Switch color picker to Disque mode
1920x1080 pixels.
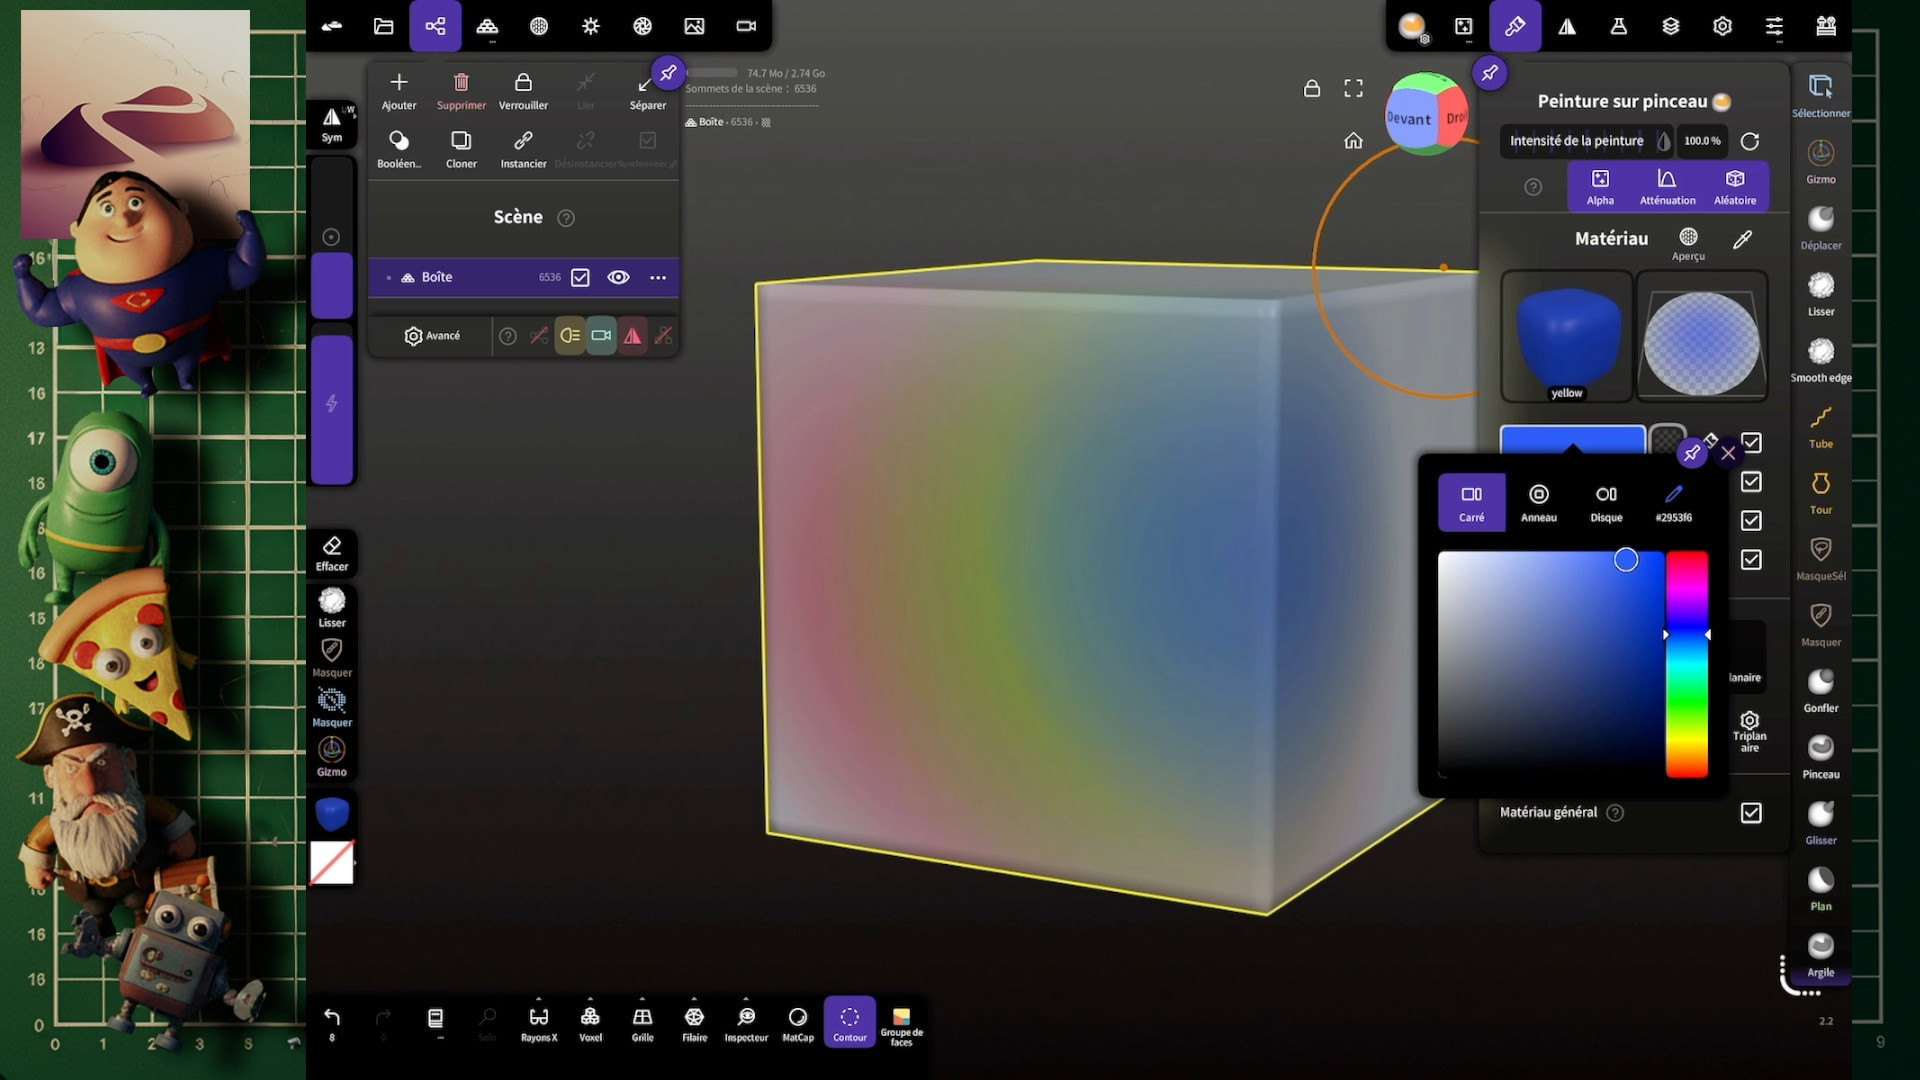point(1605,501)
